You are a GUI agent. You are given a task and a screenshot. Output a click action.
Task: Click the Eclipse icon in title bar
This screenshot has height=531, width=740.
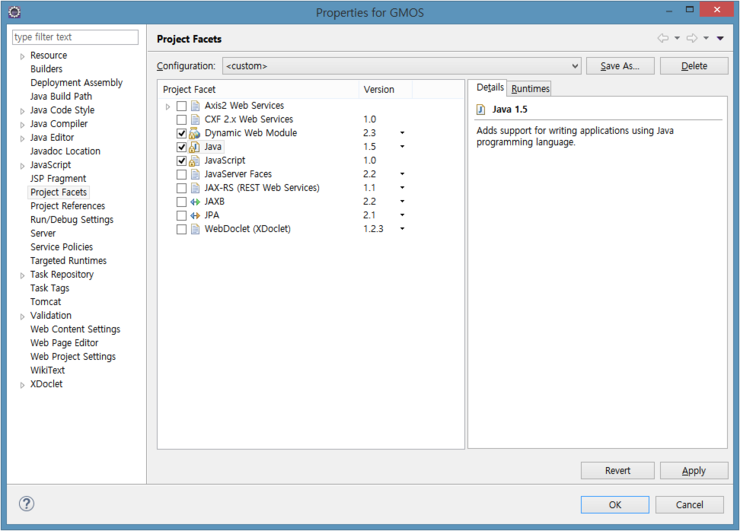pos(15,12)
